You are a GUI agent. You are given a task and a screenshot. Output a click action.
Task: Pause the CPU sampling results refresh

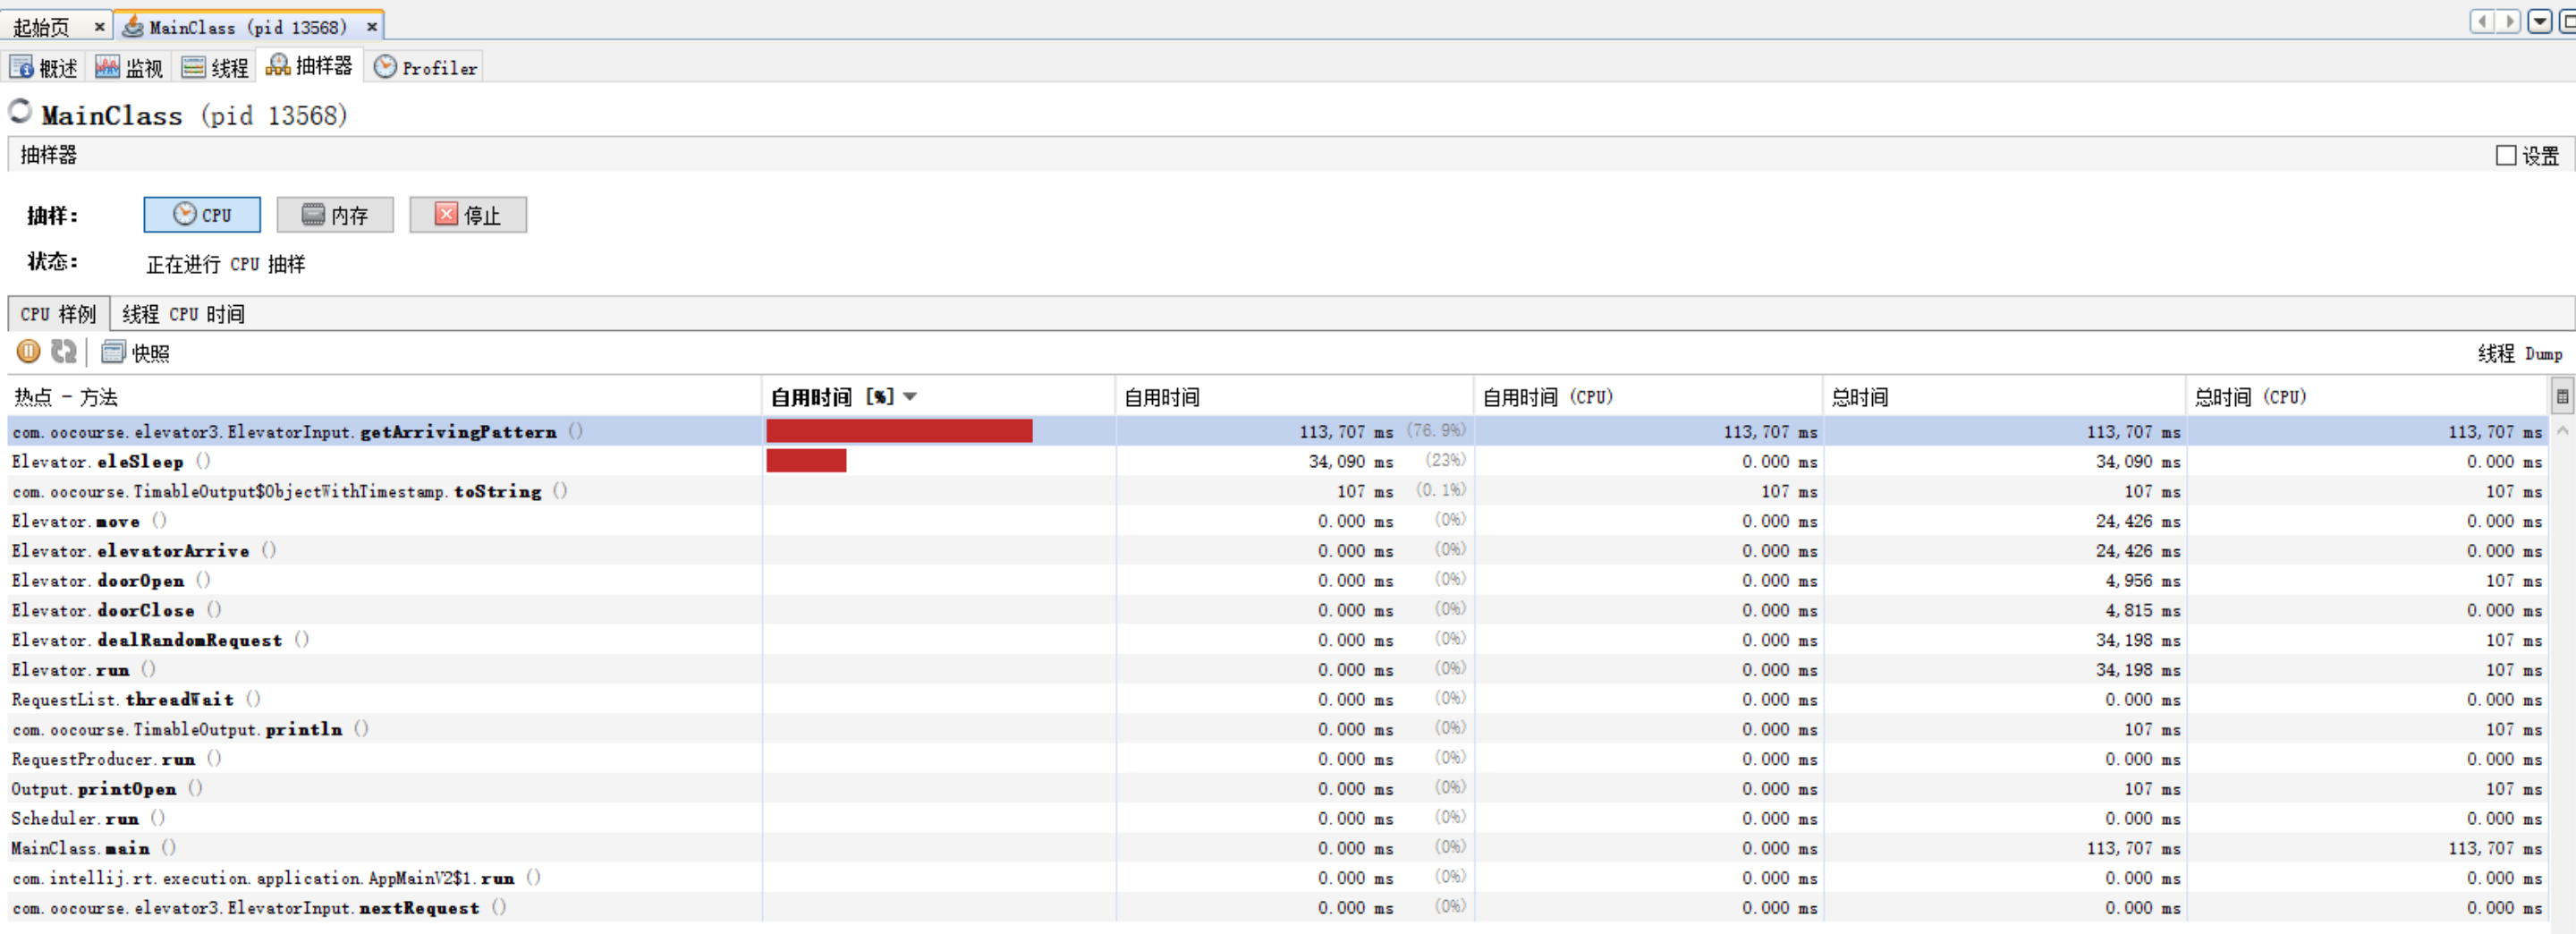pyautogui.click(x=28, y=351)
